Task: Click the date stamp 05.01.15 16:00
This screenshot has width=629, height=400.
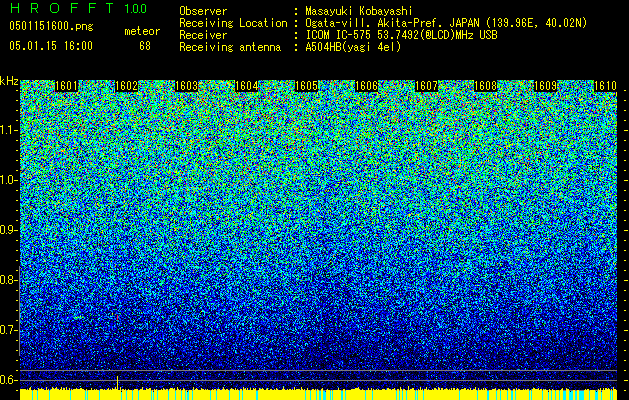Action: click(x=51, y=46)
